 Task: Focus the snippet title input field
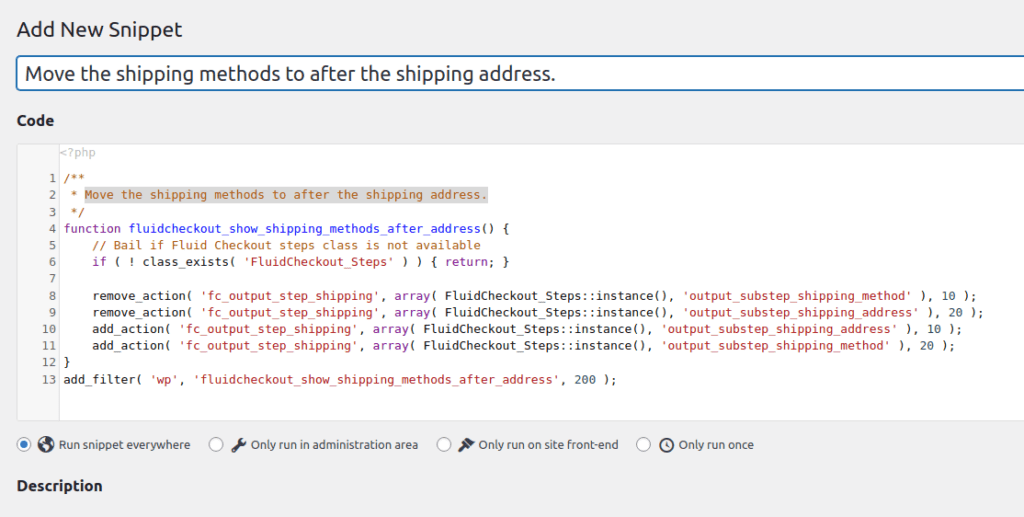pos(520,74)
